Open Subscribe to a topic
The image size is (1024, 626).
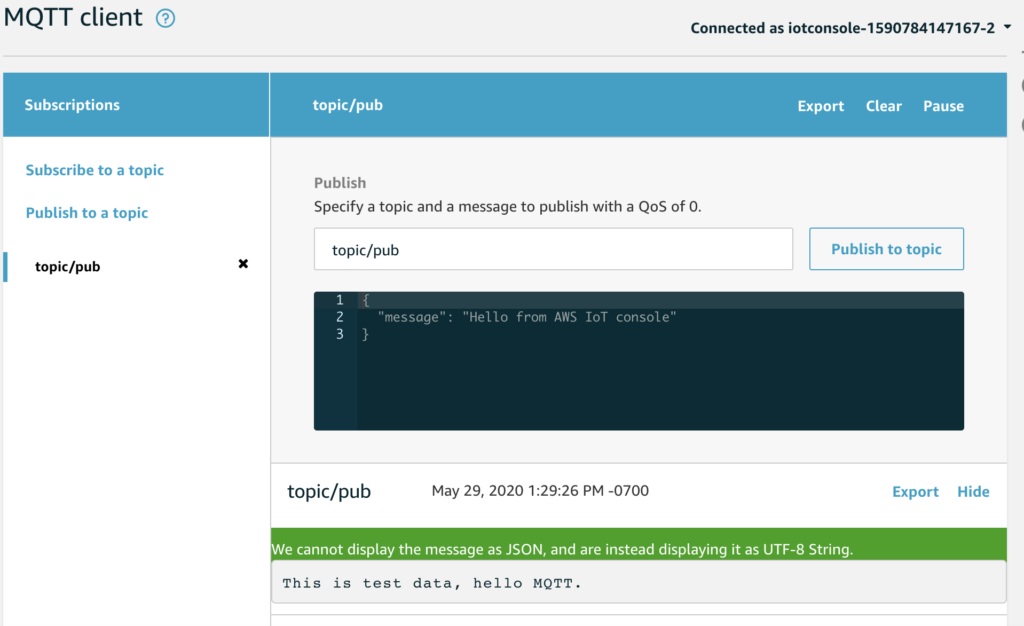(94, 170)
